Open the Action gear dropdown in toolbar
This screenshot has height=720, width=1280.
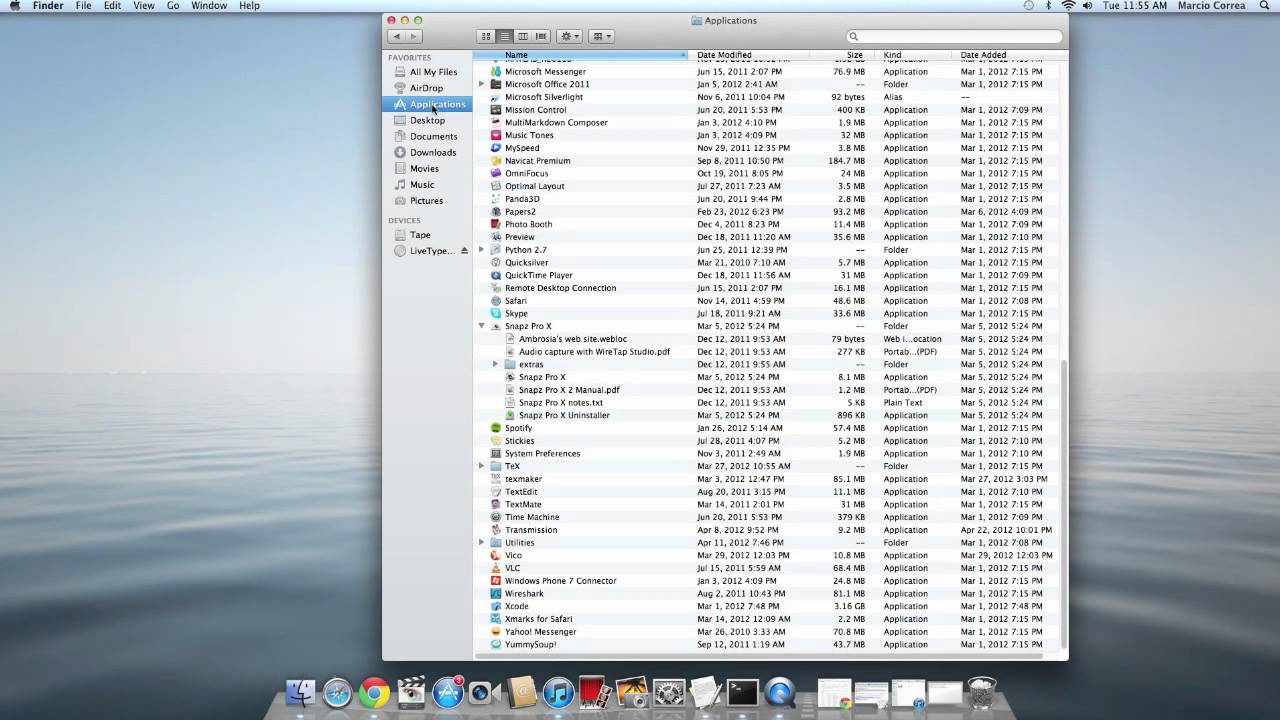pyautogui.click(x=569, y=36)
